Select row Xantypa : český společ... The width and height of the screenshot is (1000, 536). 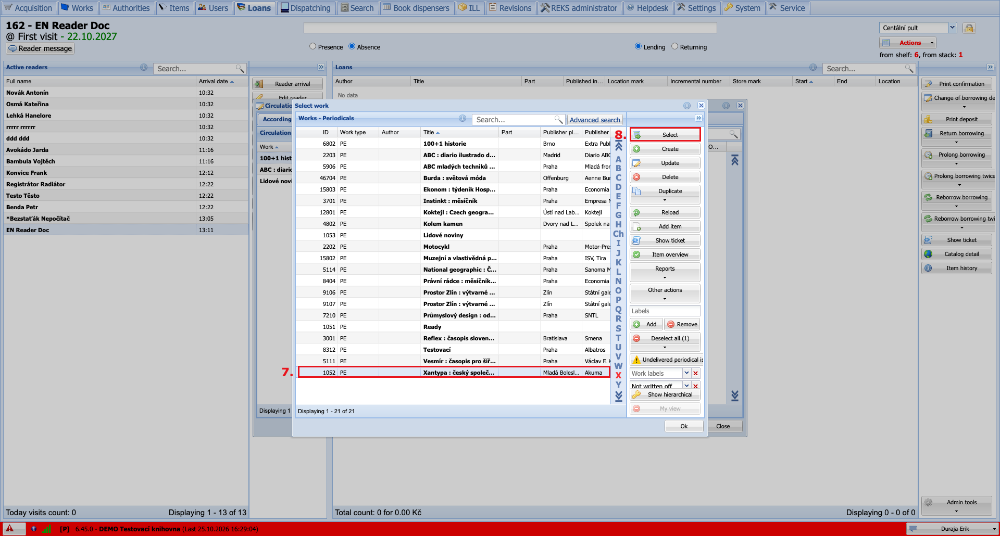pyautogui.click(x=453, y=371)
